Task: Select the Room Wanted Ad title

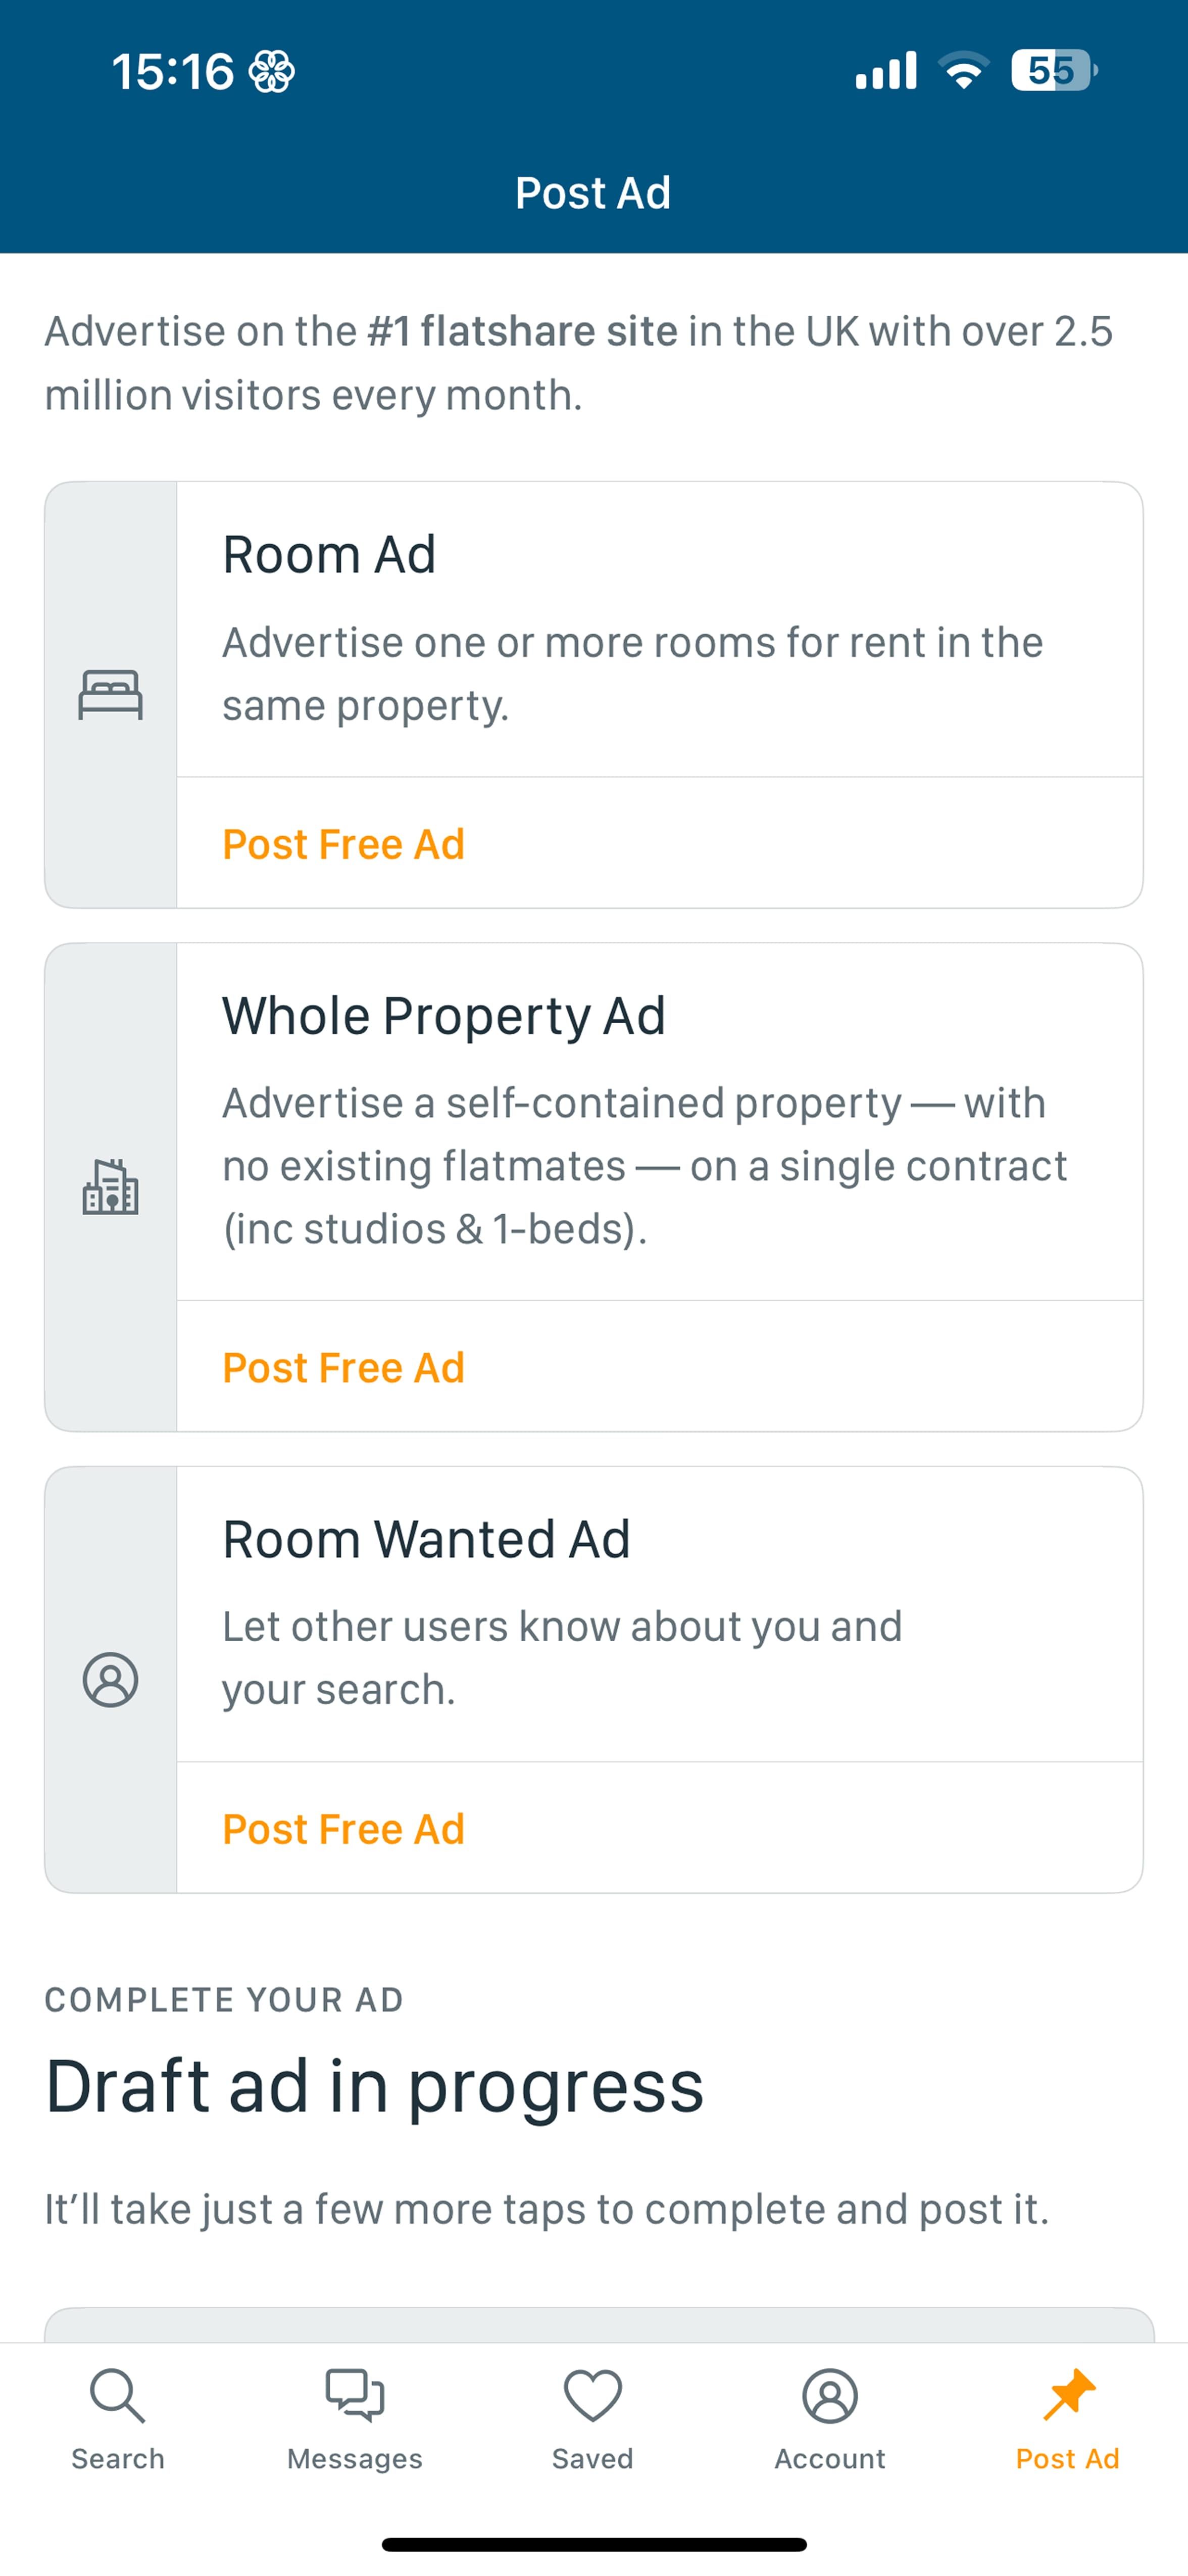Action: 426,1539
